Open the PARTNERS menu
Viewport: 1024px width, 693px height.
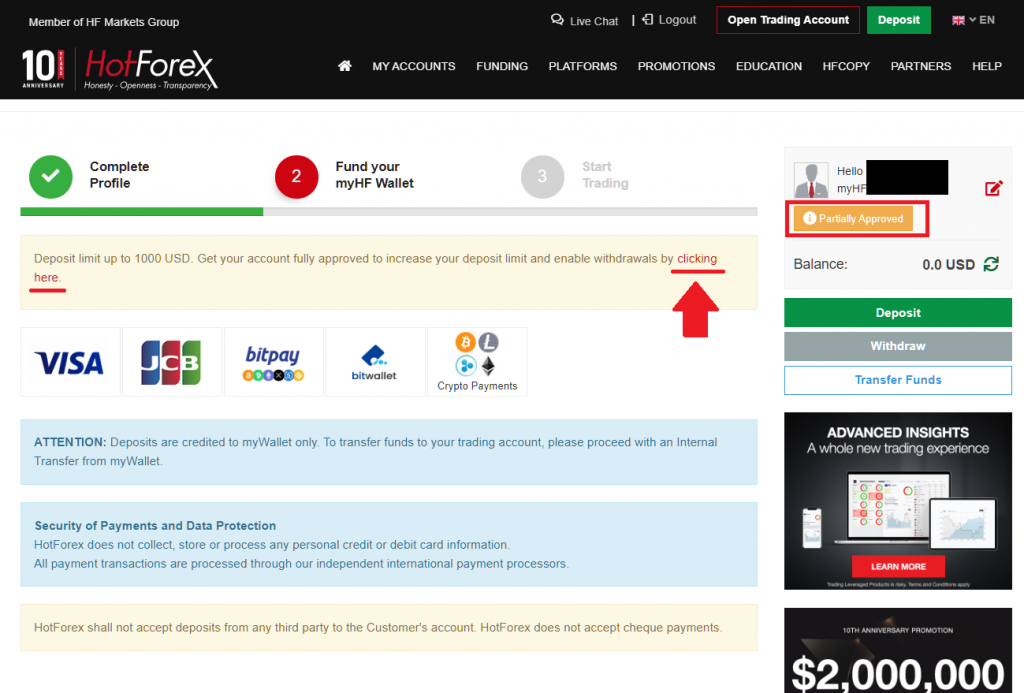(921, 66)
